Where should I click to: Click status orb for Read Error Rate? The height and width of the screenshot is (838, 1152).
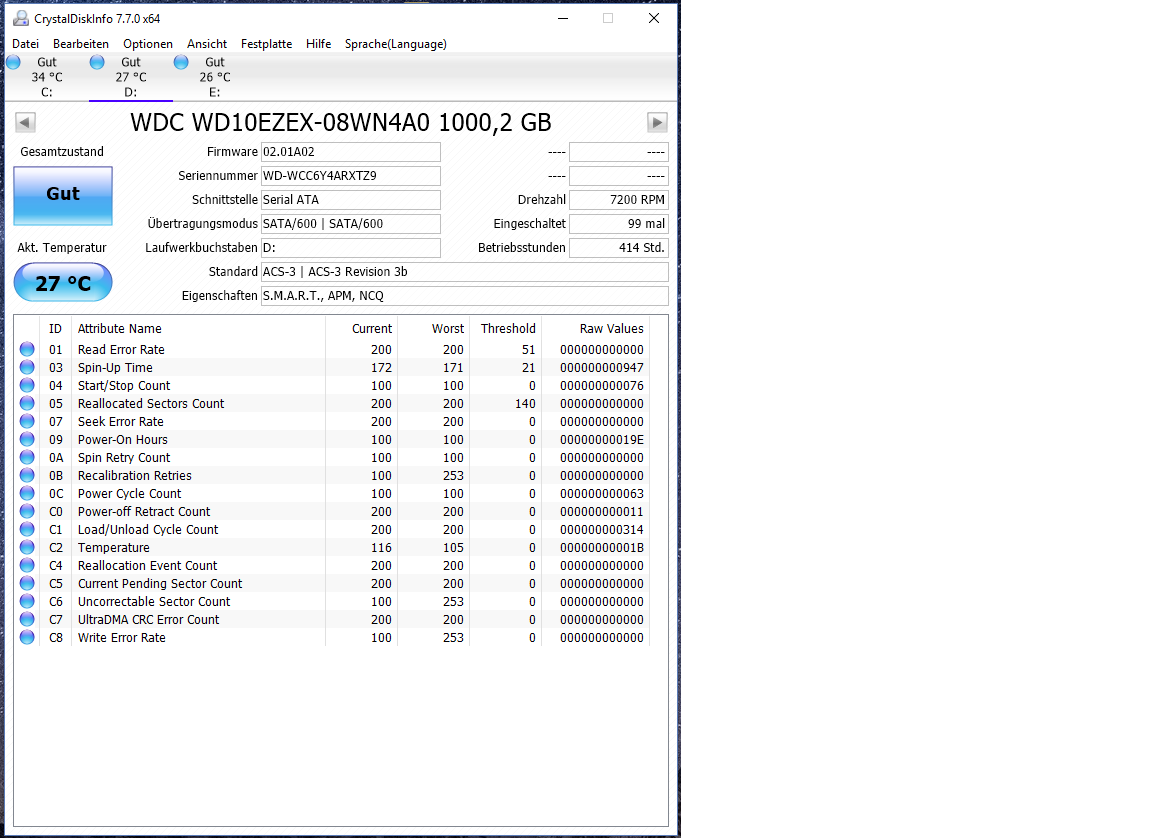27,349
